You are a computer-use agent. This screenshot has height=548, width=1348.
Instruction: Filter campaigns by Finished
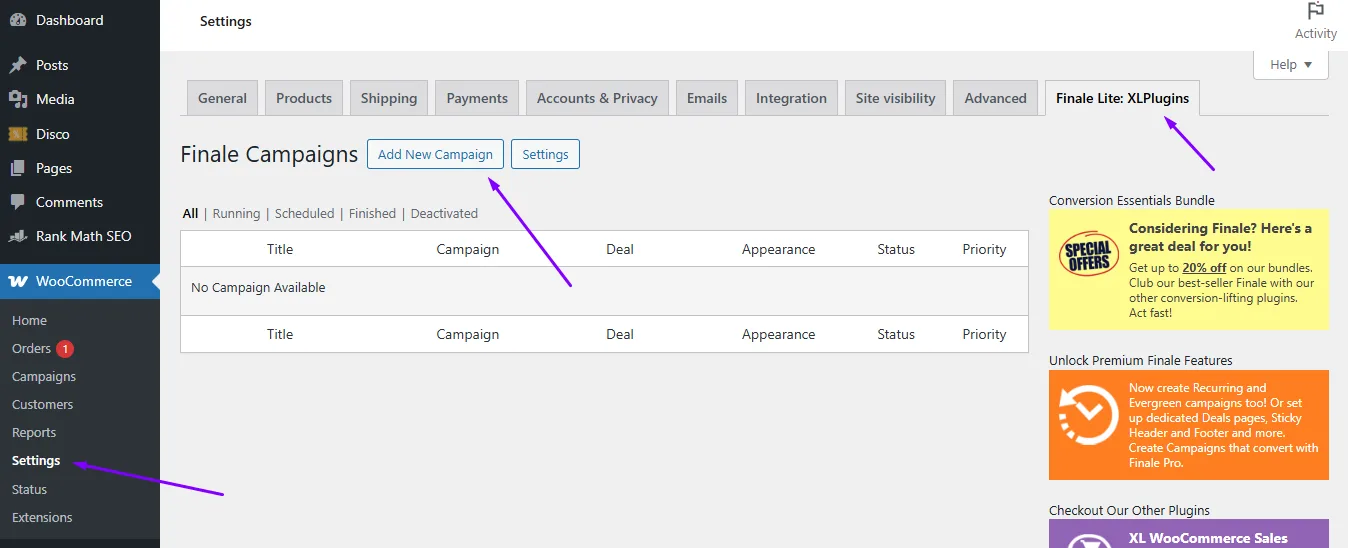pyautogui.click(x=372, y=213)
